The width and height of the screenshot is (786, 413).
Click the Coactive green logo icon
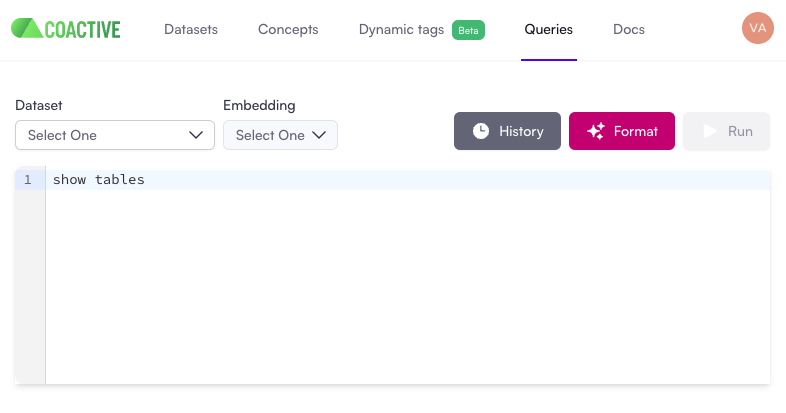[x=25, y=29]
